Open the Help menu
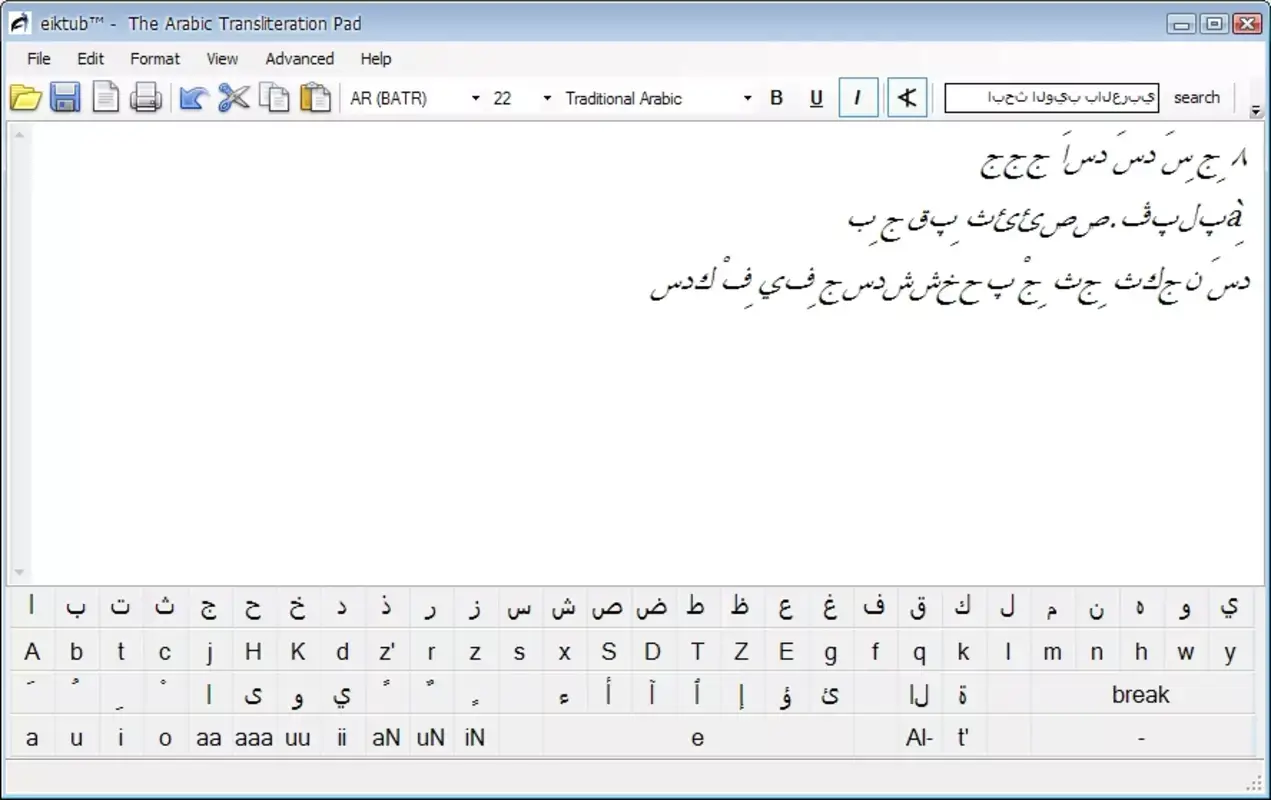The image size is (1271, 800). pos(376,59)
